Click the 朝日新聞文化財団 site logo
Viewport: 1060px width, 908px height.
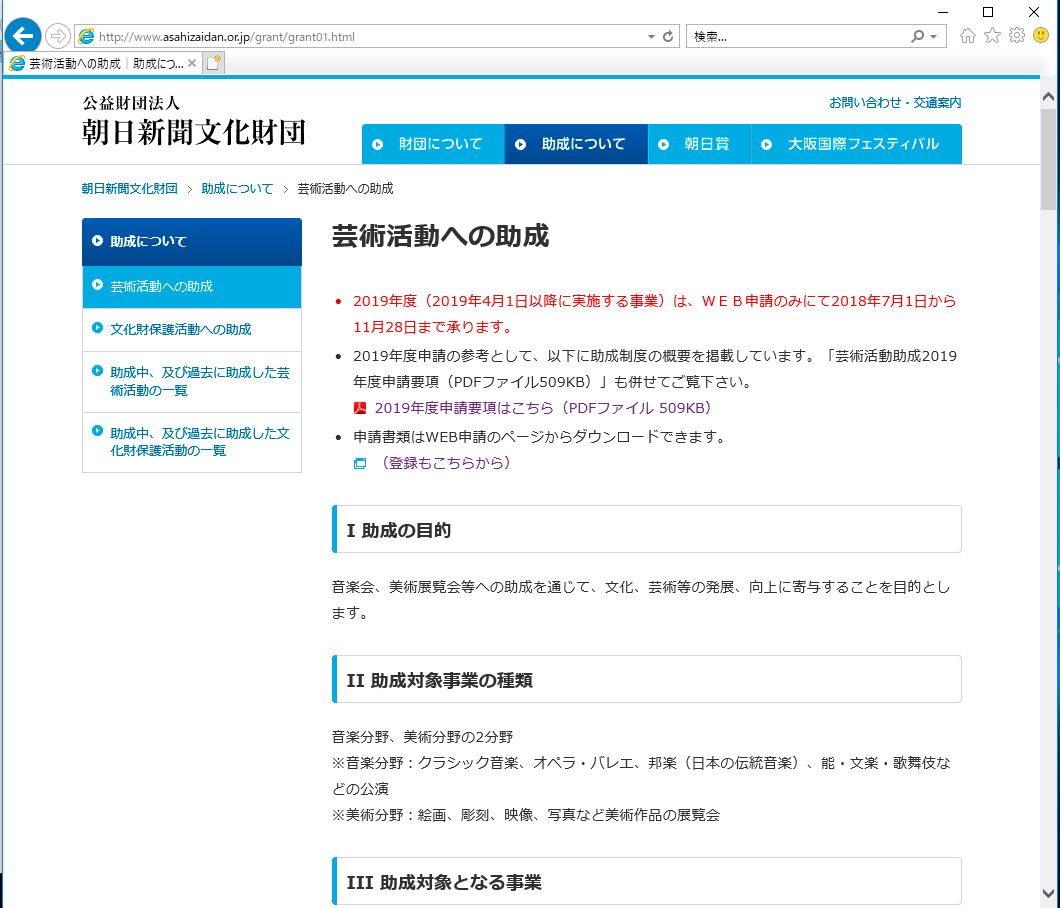(195, 122)
